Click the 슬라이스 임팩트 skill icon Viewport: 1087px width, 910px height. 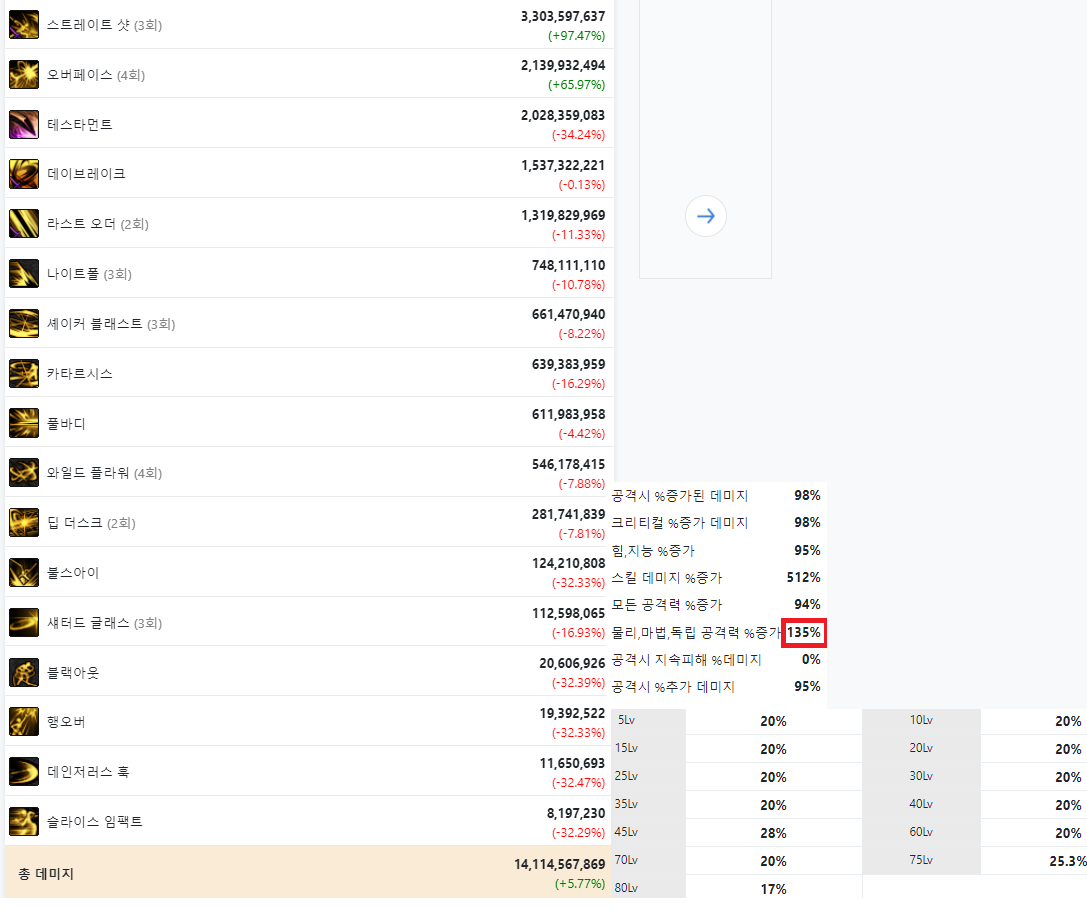click(x=24, y=821)
